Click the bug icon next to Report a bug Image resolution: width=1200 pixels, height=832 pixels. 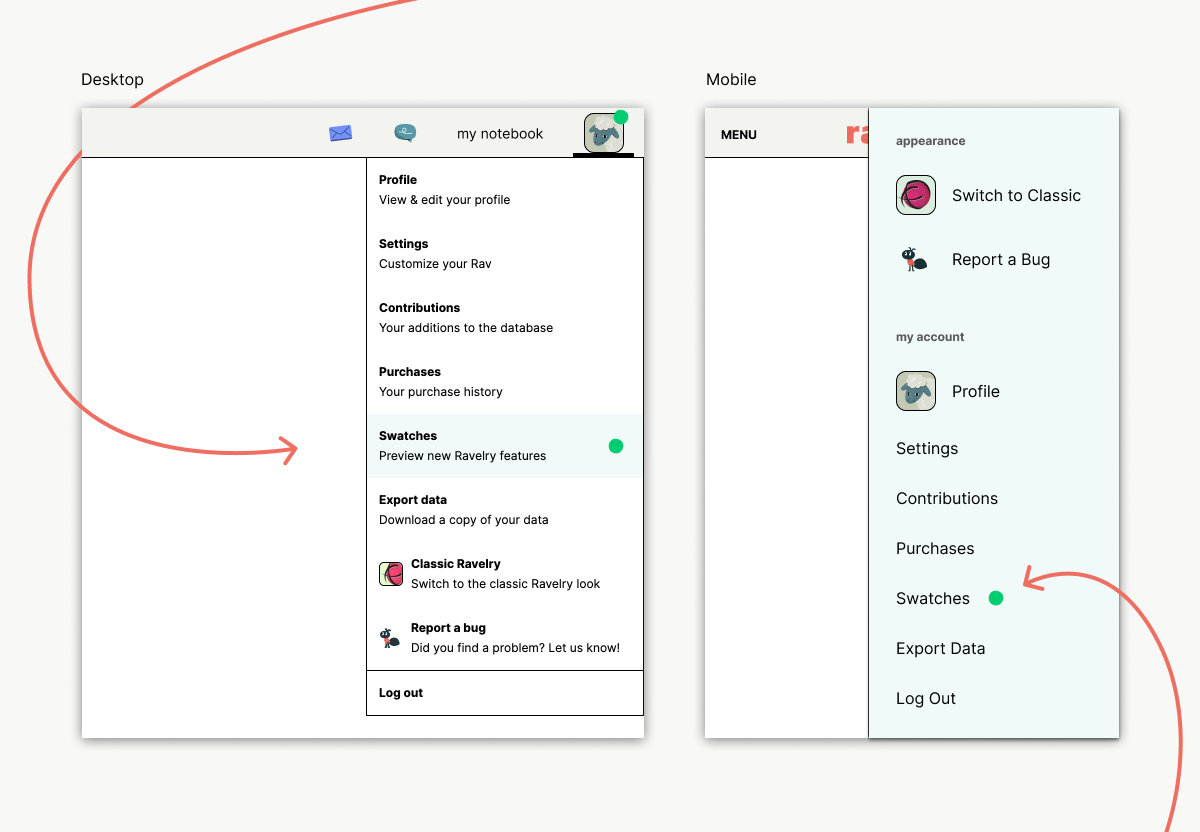391,638
